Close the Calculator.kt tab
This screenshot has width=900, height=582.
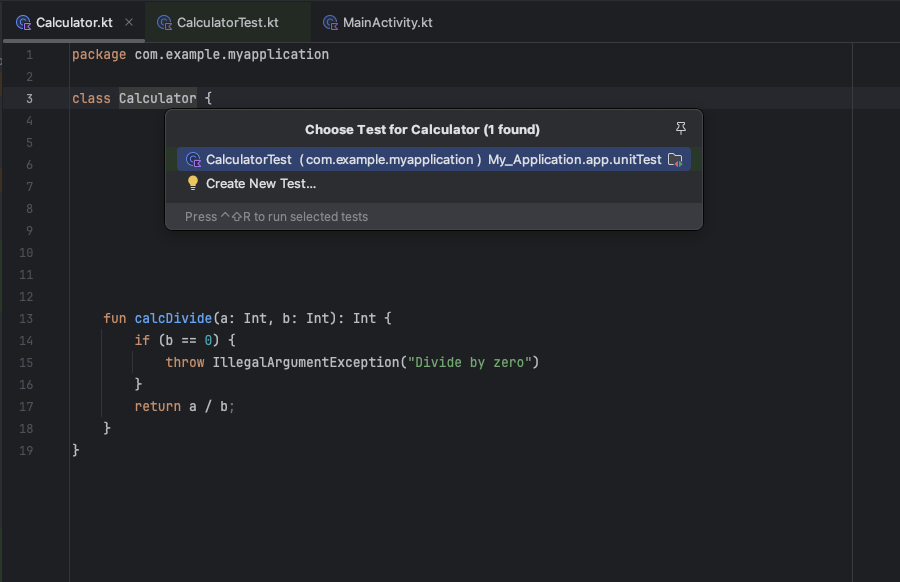click(x=129, y=22)
